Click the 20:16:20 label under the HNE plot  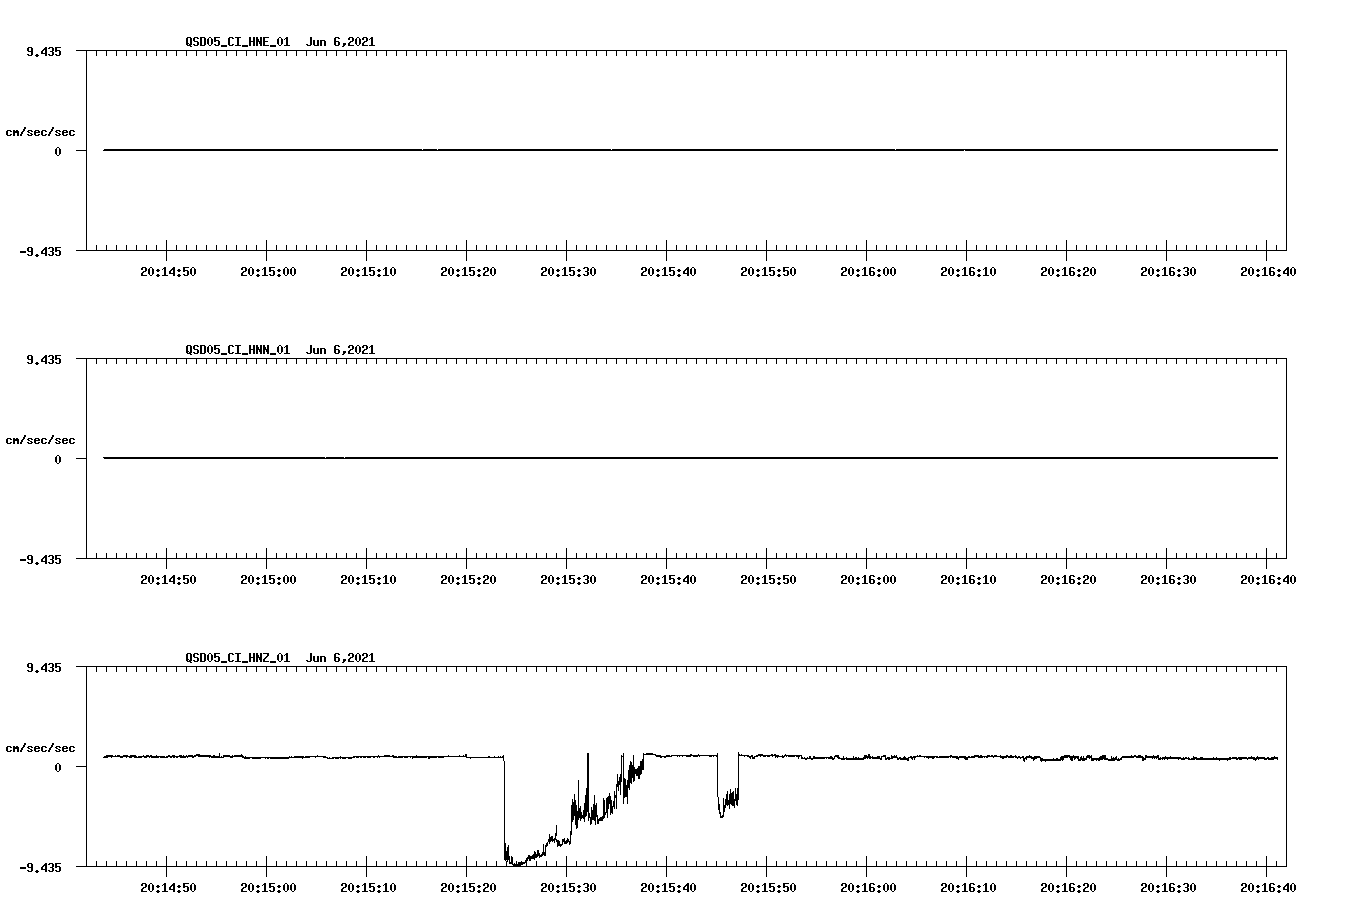click(1068, 272)
